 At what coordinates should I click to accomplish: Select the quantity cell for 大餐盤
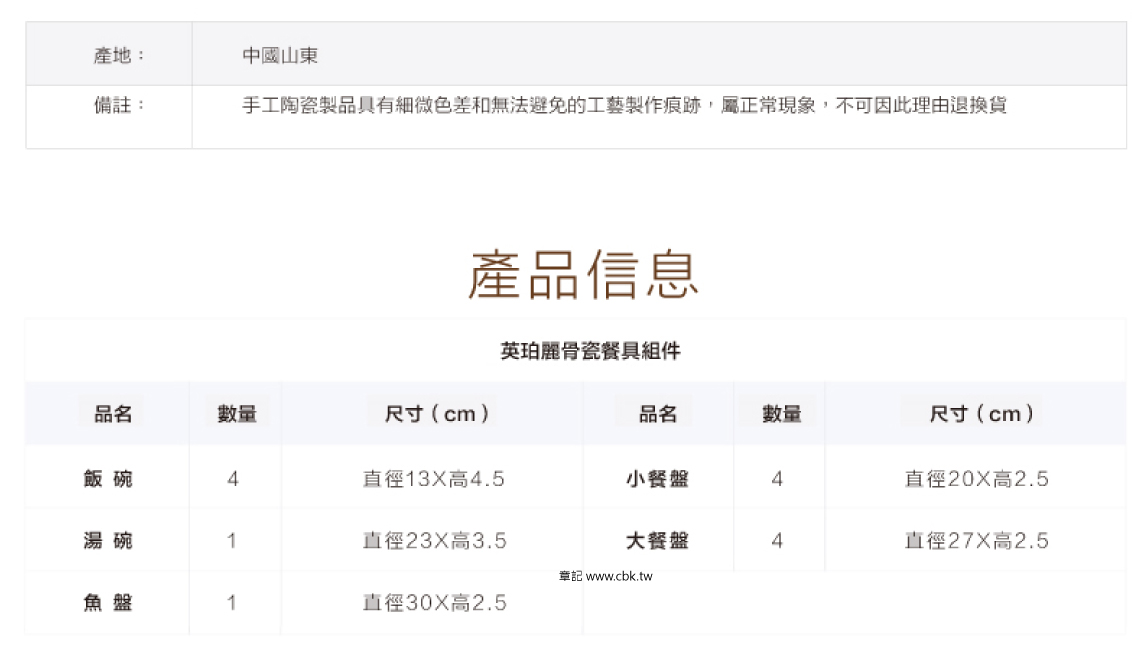(777, 541)
